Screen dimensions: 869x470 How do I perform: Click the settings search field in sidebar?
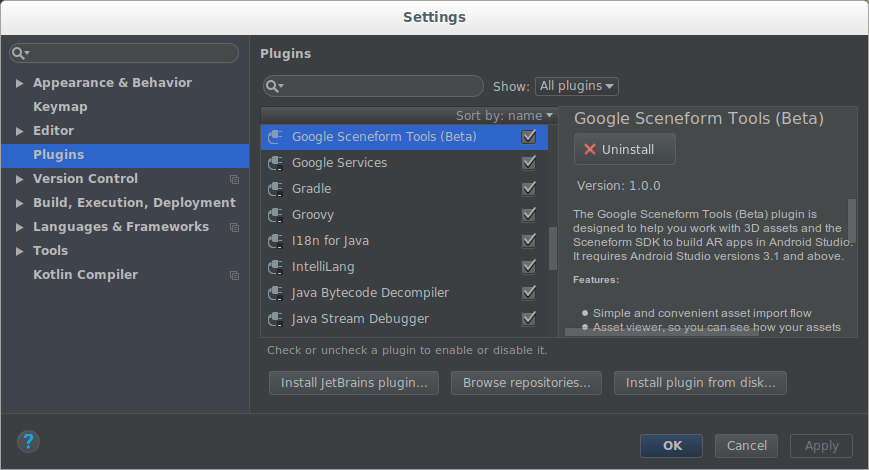(130, 53)
